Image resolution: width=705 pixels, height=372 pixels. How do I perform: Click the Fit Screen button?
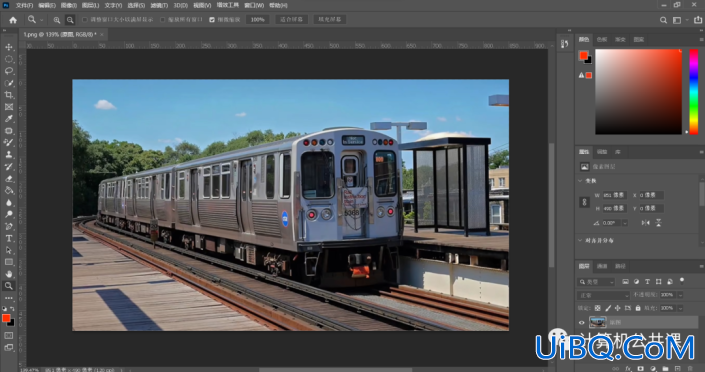[x=291, y=20]
